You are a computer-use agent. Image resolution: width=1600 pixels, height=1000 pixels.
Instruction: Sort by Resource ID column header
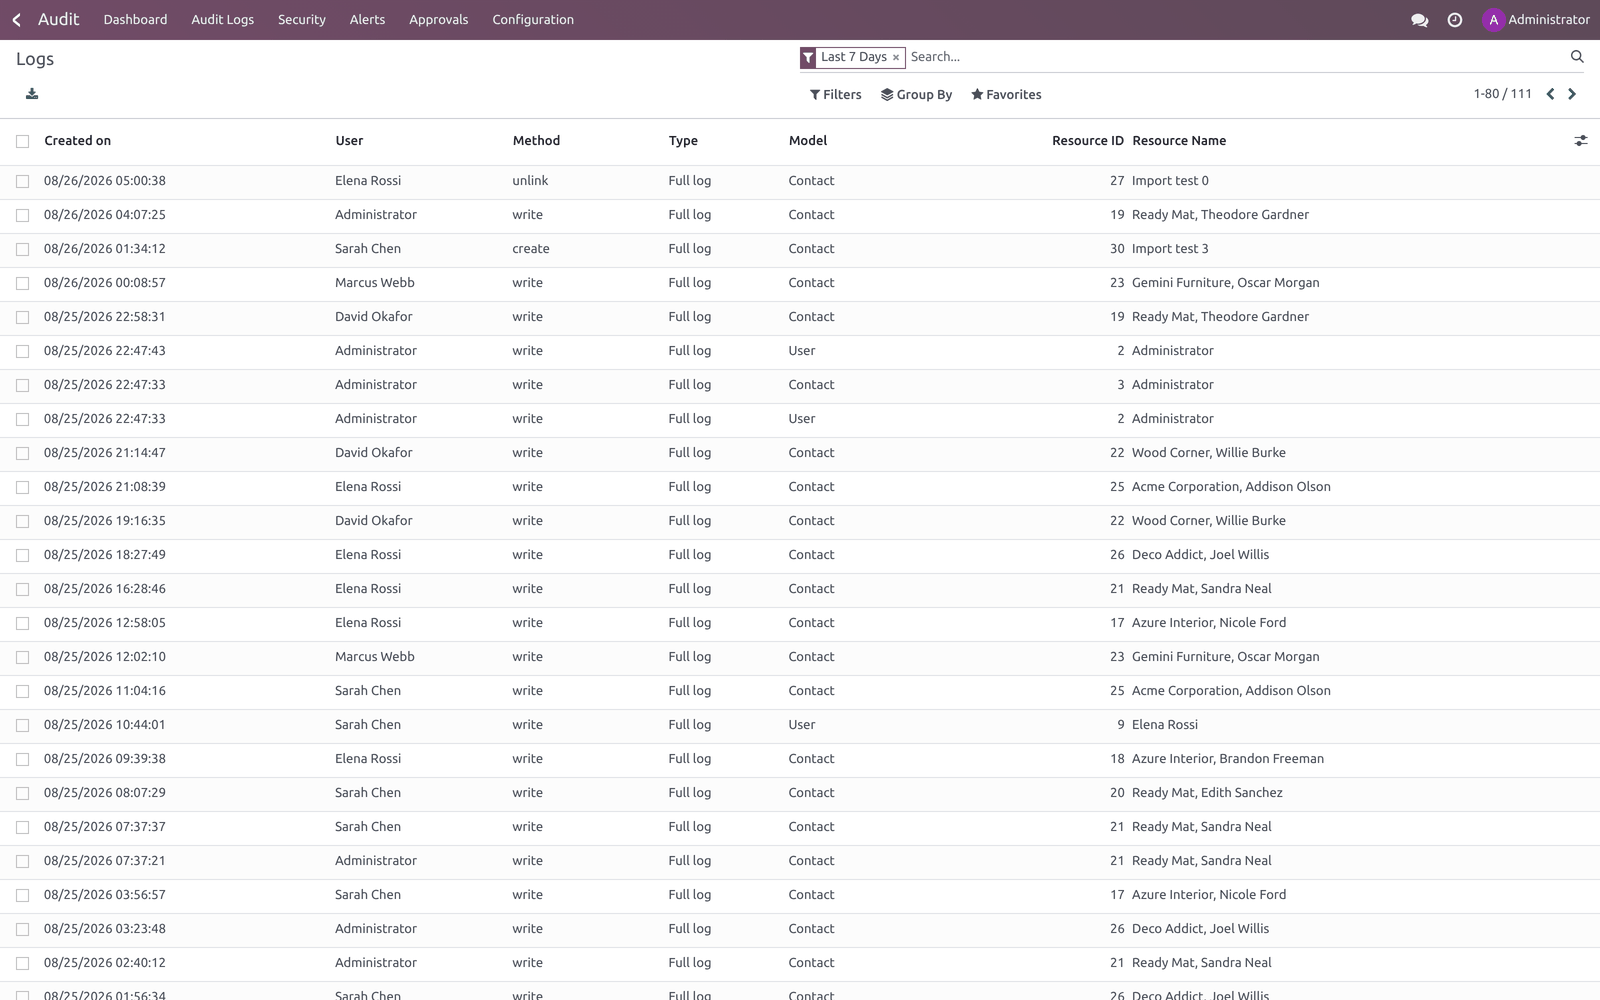point(1087,141)
